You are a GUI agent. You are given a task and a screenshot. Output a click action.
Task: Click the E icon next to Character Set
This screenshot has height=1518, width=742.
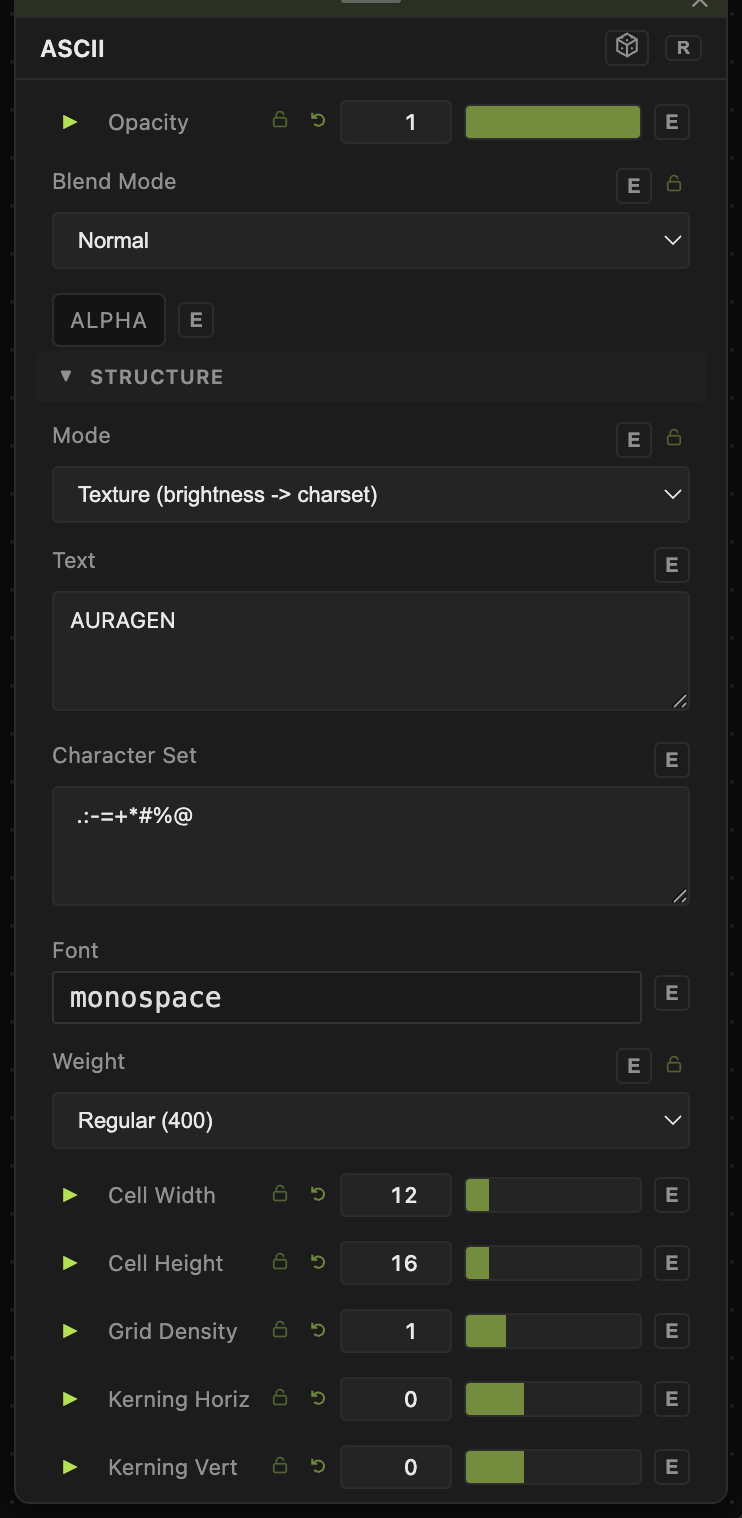672,760
